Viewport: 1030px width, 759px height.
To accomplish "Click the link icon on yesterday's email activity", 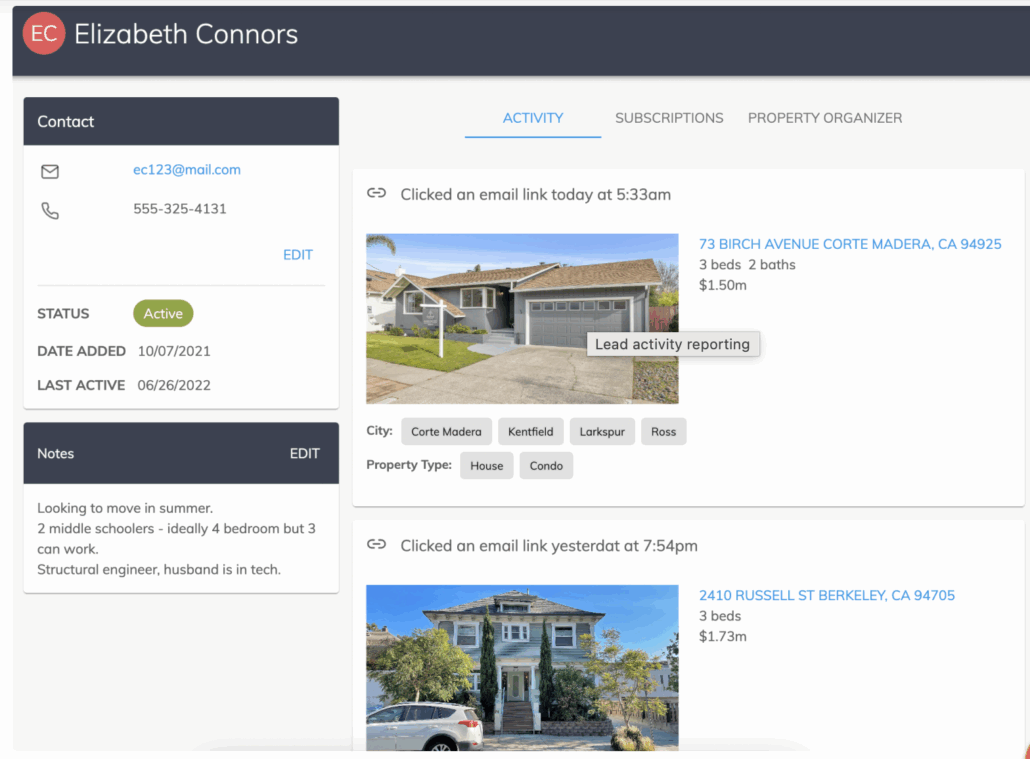I will tap(376, 544).
